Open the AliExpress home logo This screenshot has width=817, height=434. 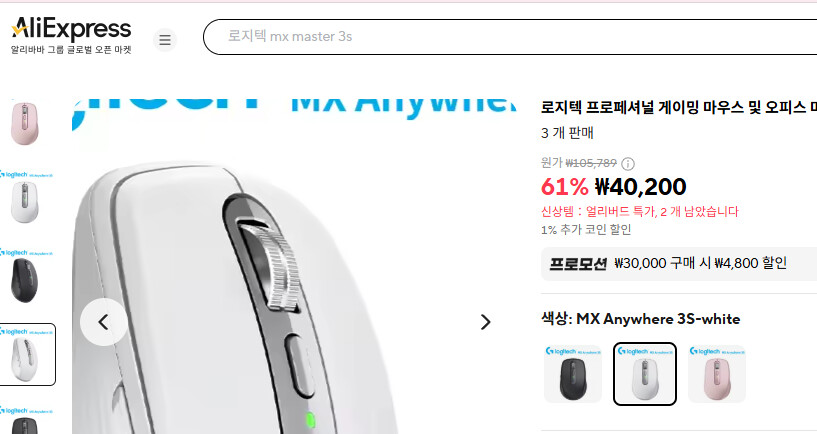(71, 35)
